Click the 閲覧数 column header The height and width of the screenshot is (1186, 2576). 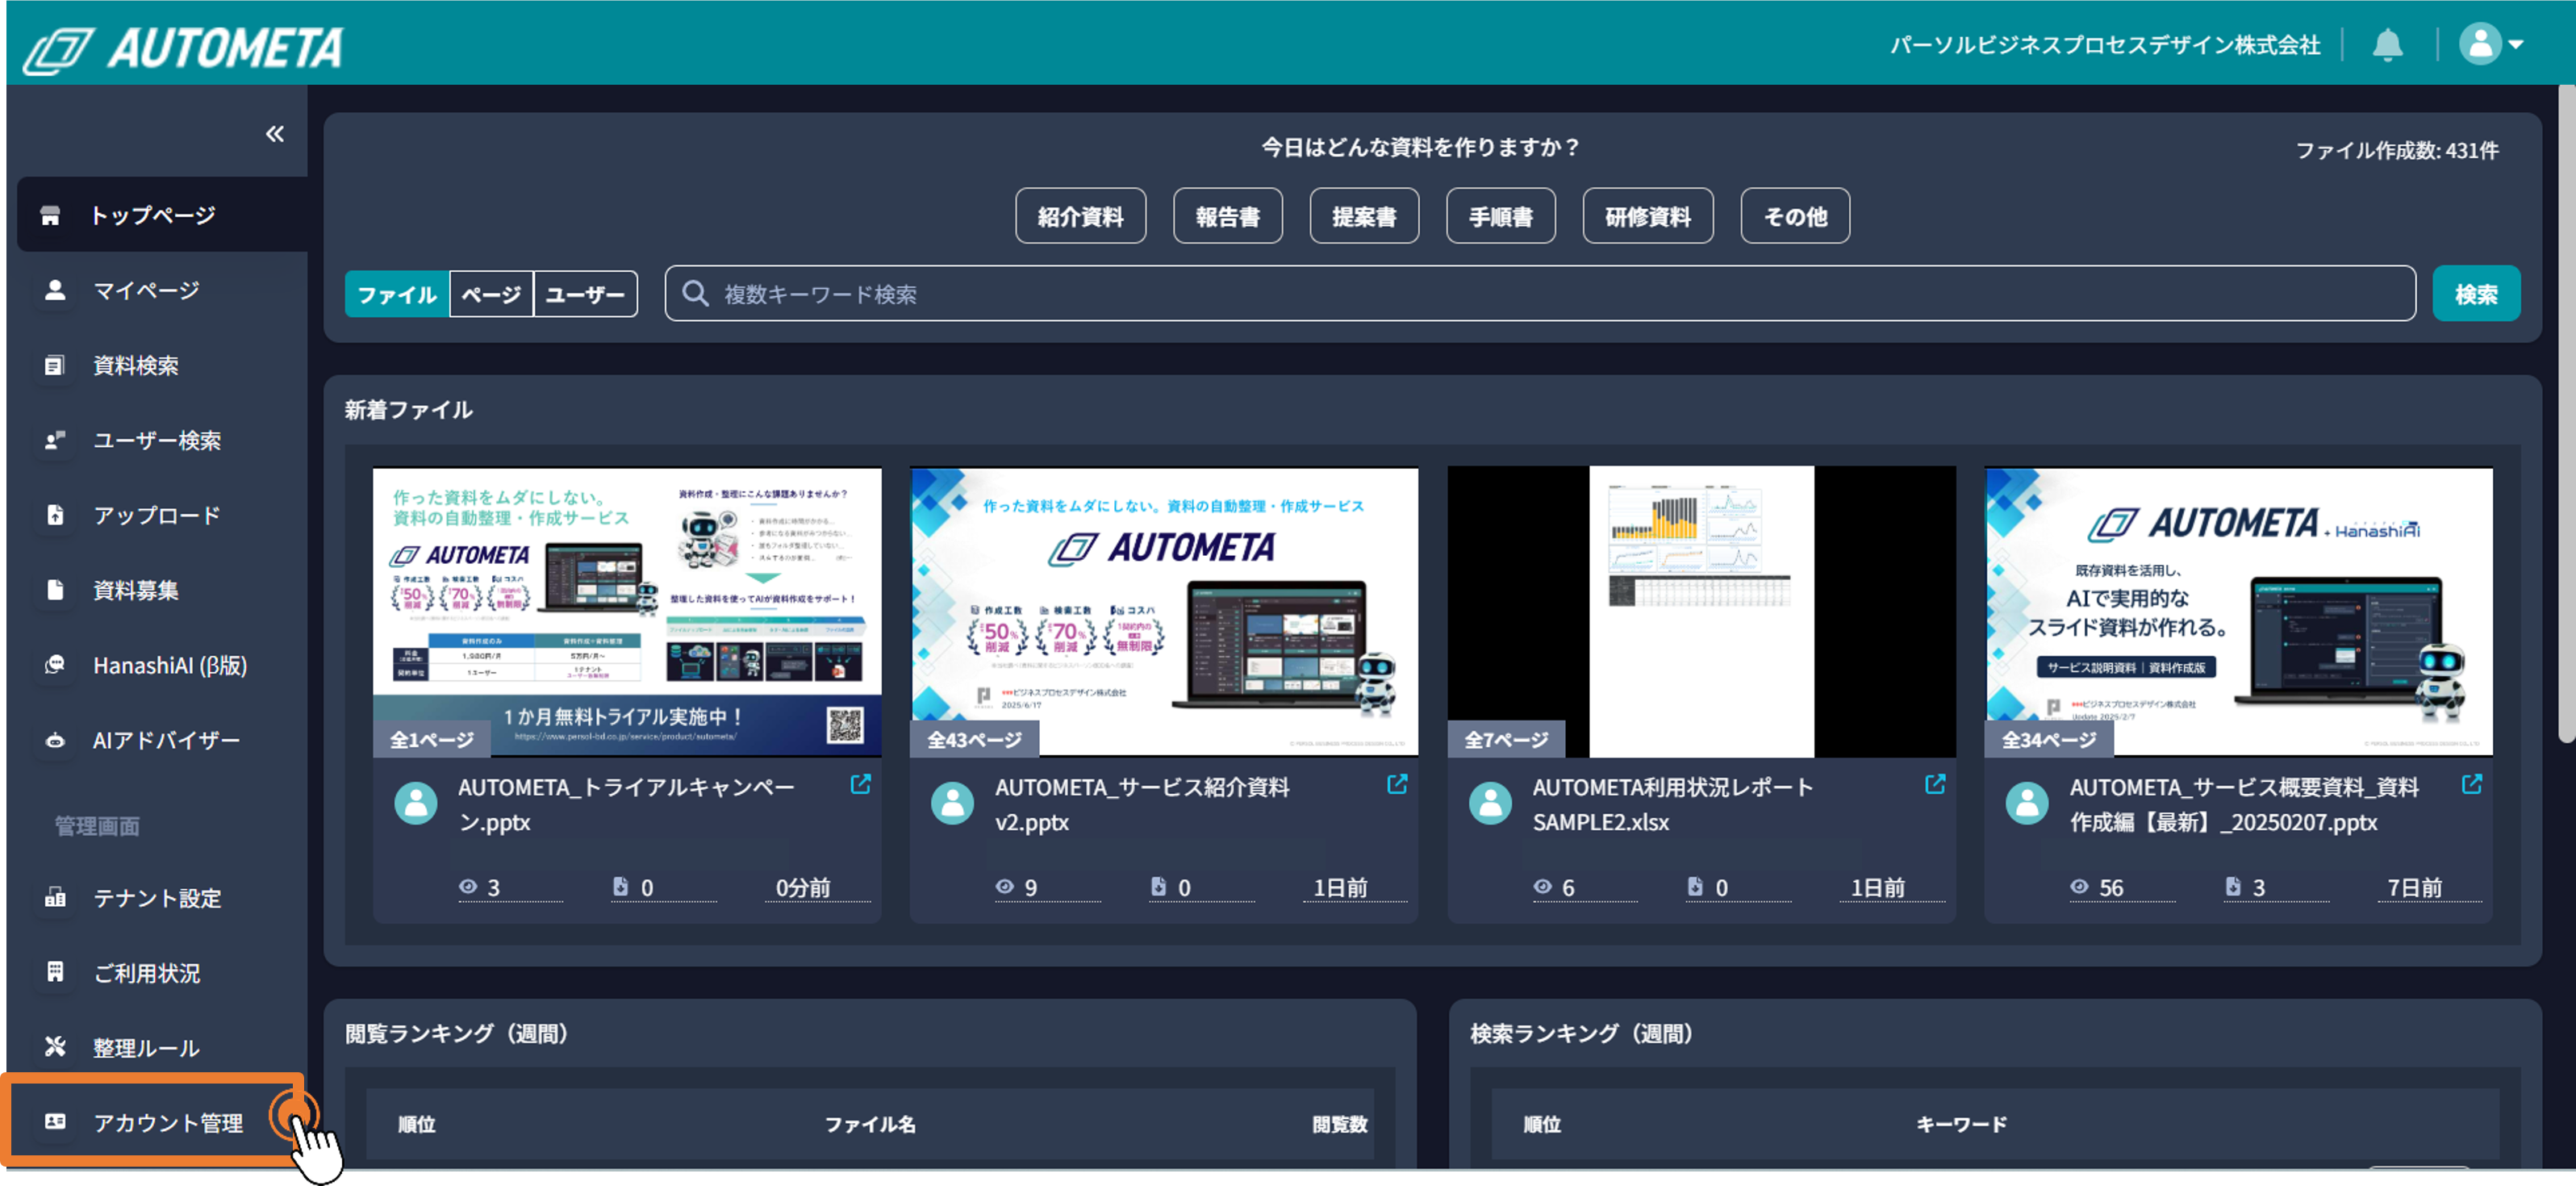point(1339,1124)
